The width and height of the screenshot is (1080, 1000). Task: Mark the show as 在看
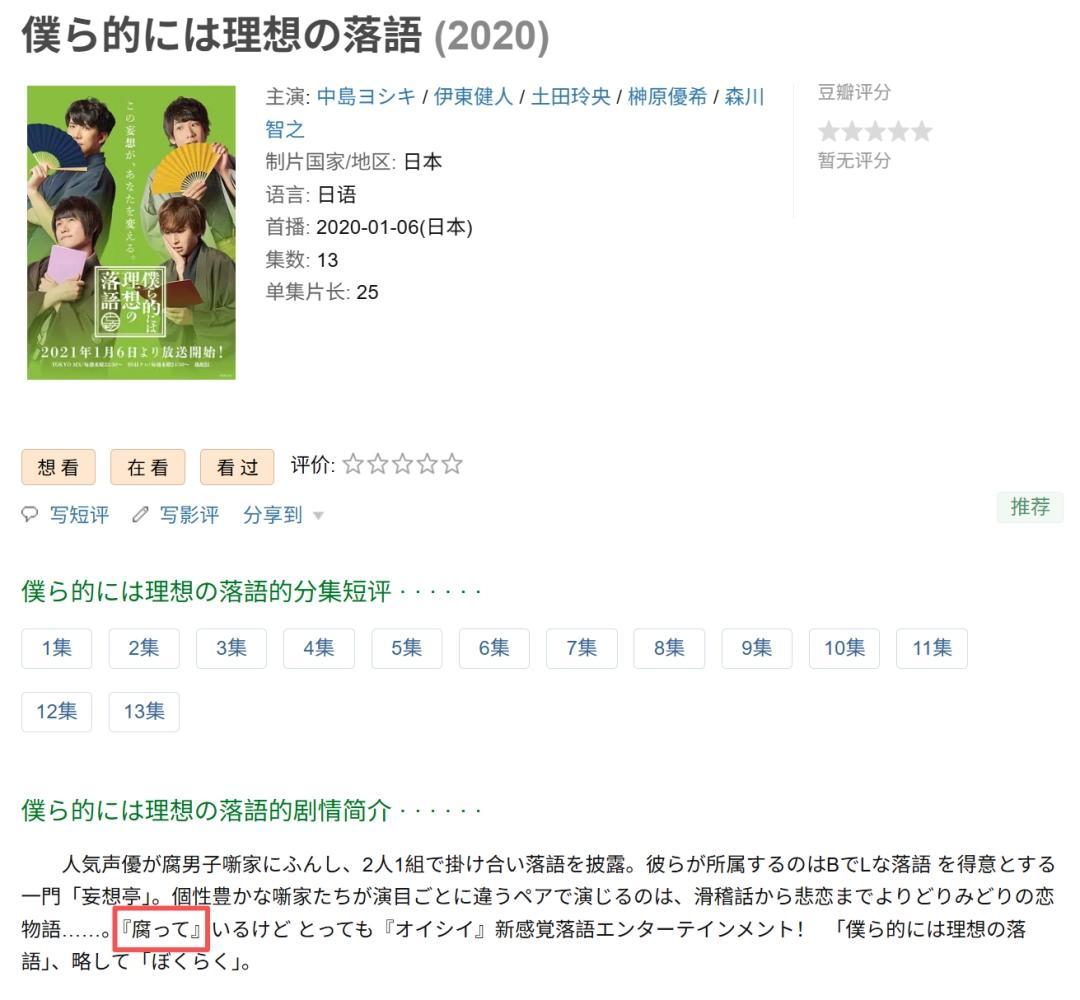148,468
